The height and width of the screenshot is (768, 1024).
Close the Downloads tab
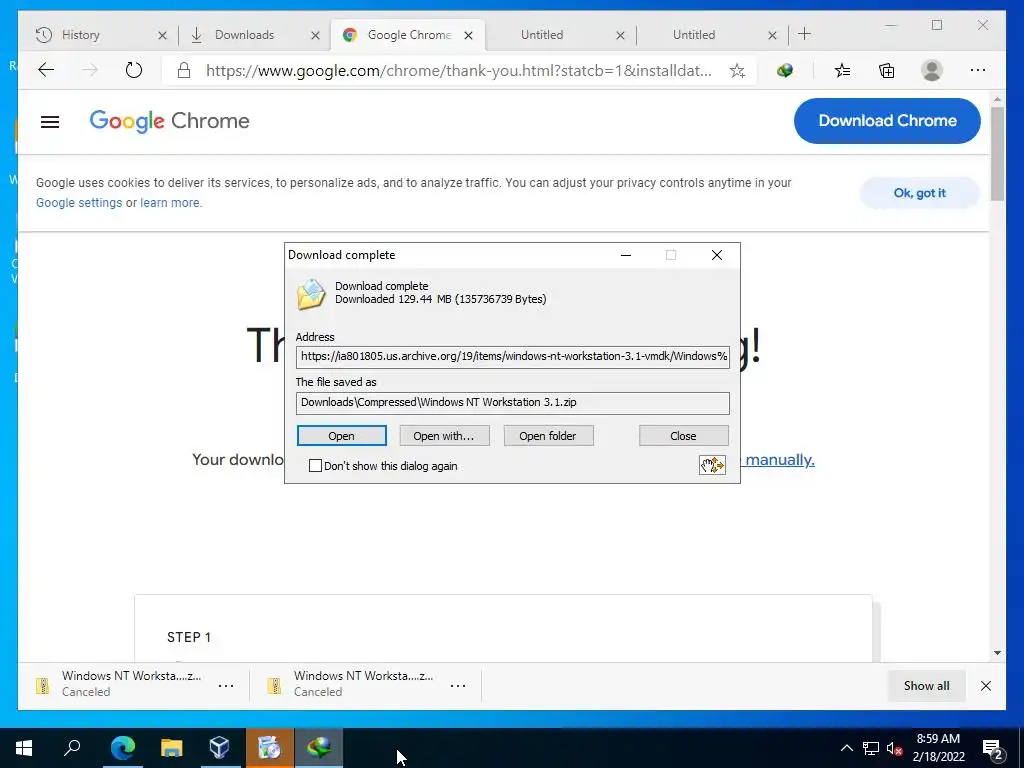[x=315, y=35]
